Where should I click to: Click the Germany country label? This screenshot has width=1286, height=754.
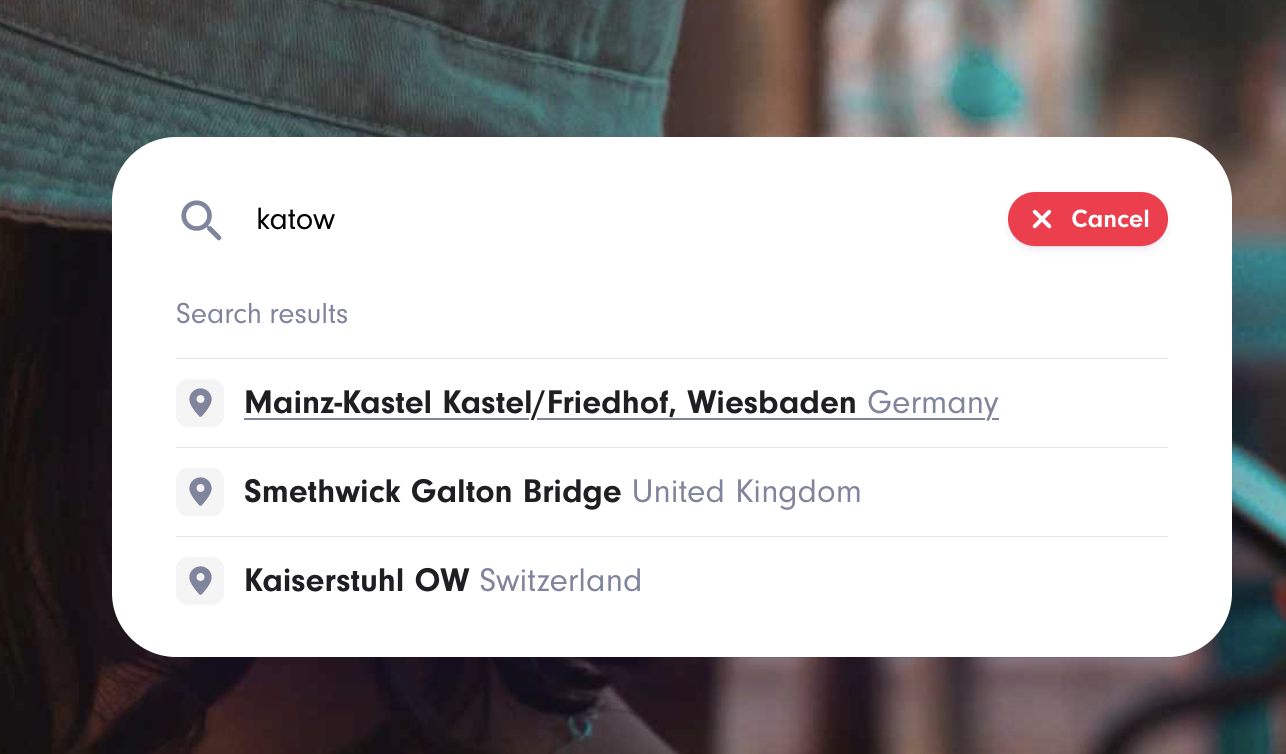933,403
